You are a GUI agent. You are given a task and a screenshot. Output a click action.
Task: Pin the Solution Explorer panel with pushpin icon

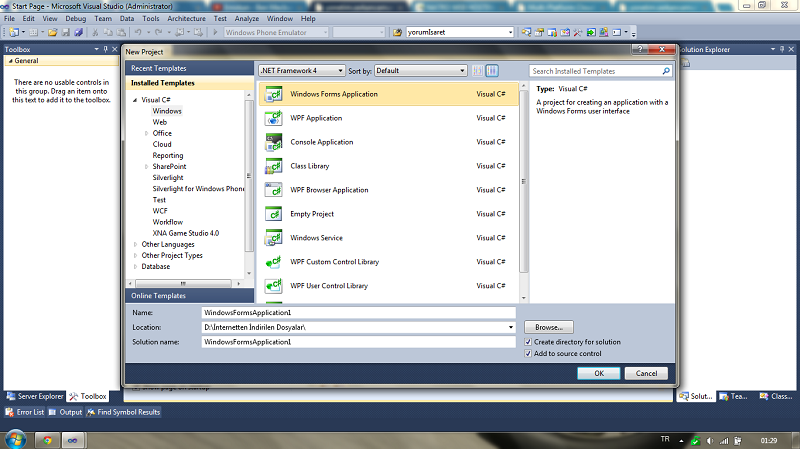click(x=782, y=49)
